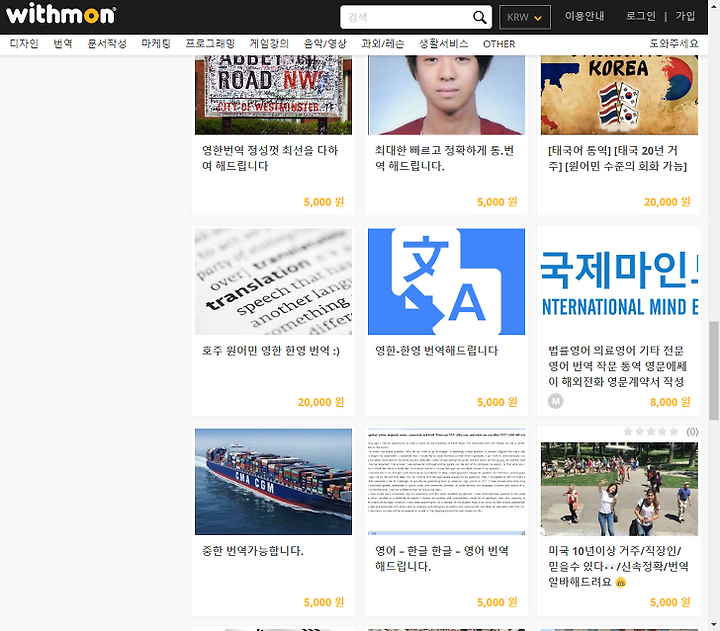Open the KRW currency dropdown
This screenshot has height=631, width=720.
525,17
